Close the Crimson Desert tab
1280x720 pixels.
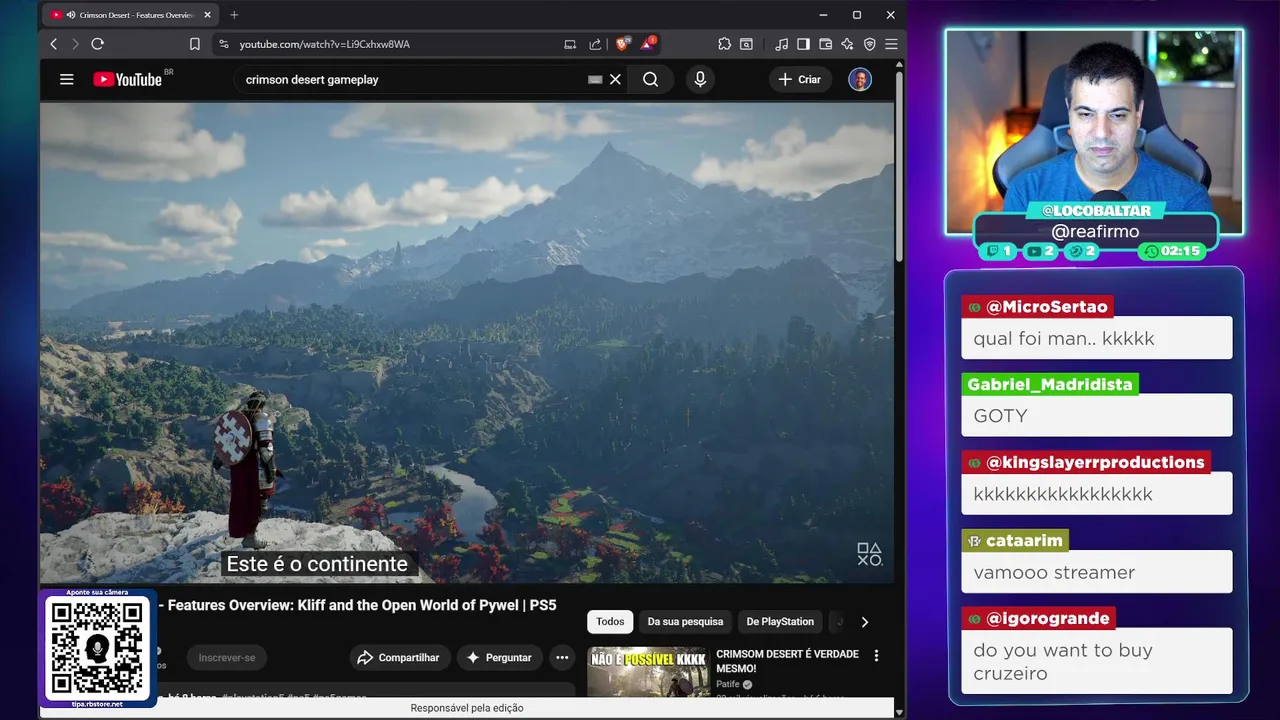[208, 15]
